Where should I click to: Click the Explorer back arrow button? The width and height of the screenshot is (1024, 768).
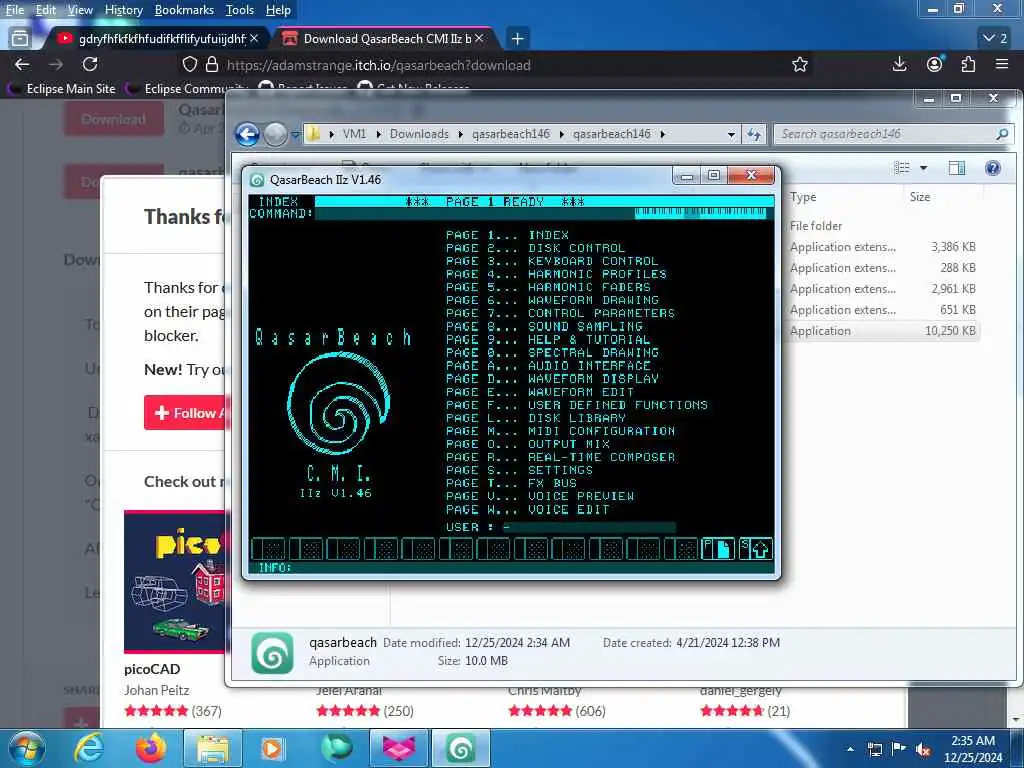[248, 135]
